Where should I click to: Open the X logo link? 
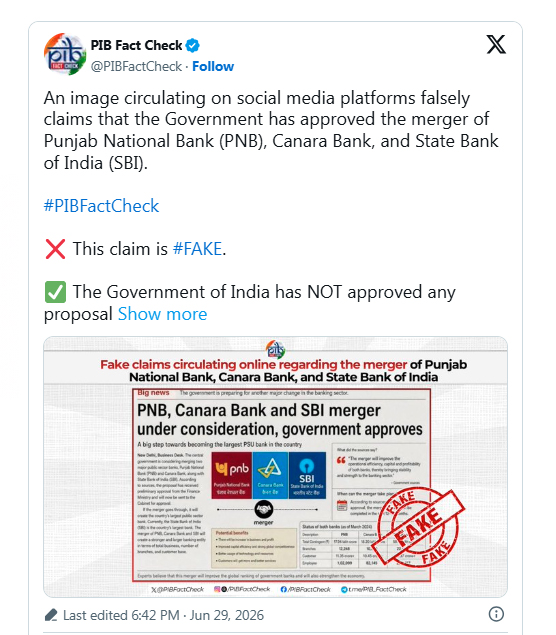click(496, 45)
